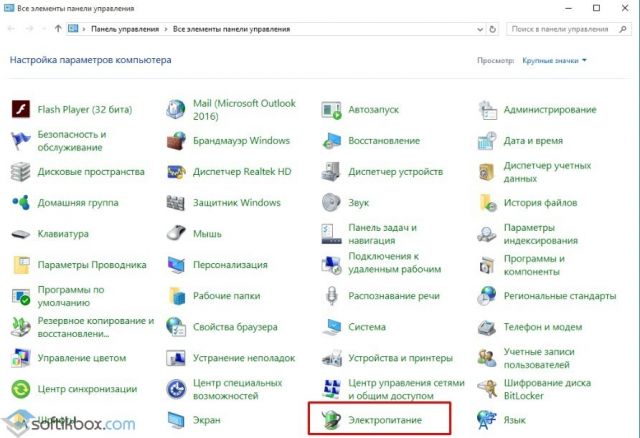Click the Мышь icon
This screenshot has height=438, width=640.
click(176, 233)
